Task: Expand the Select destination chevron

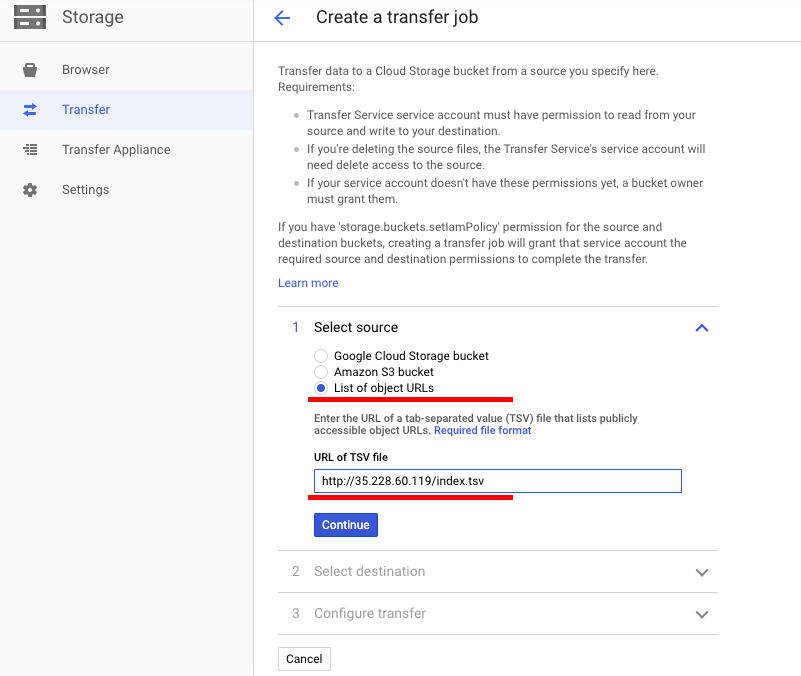Action: click(702, 572)
